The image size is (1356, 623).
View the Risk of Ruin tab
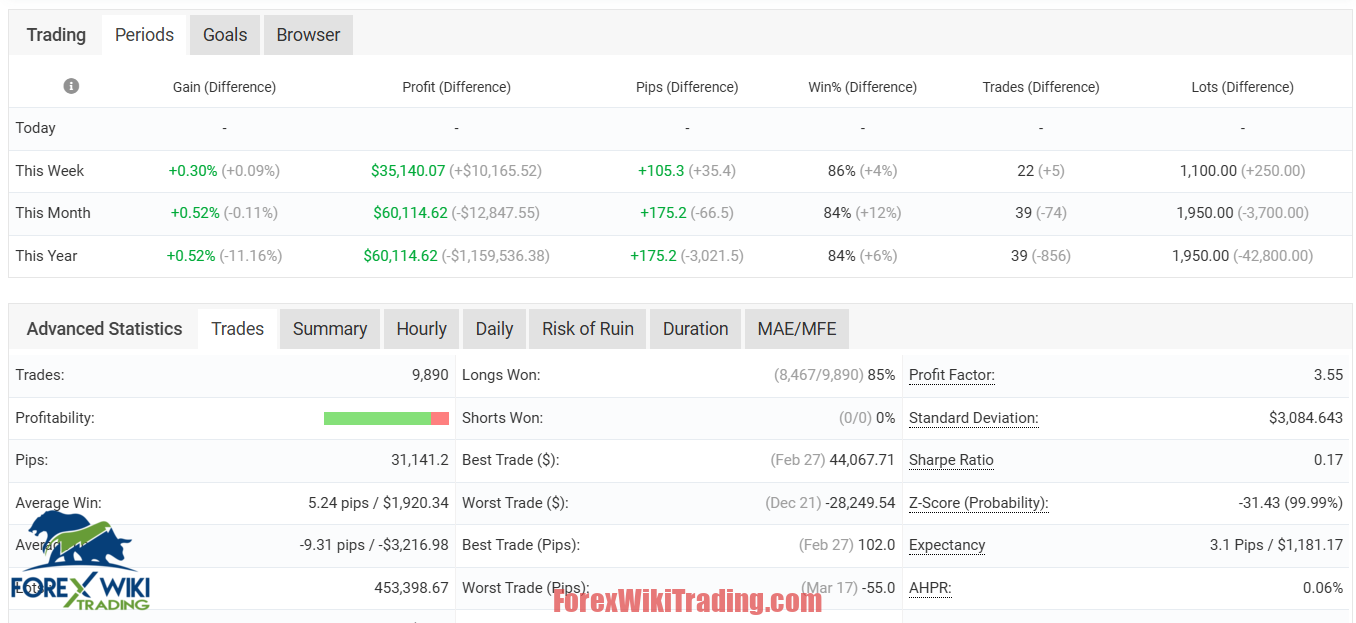pos(588,329)
